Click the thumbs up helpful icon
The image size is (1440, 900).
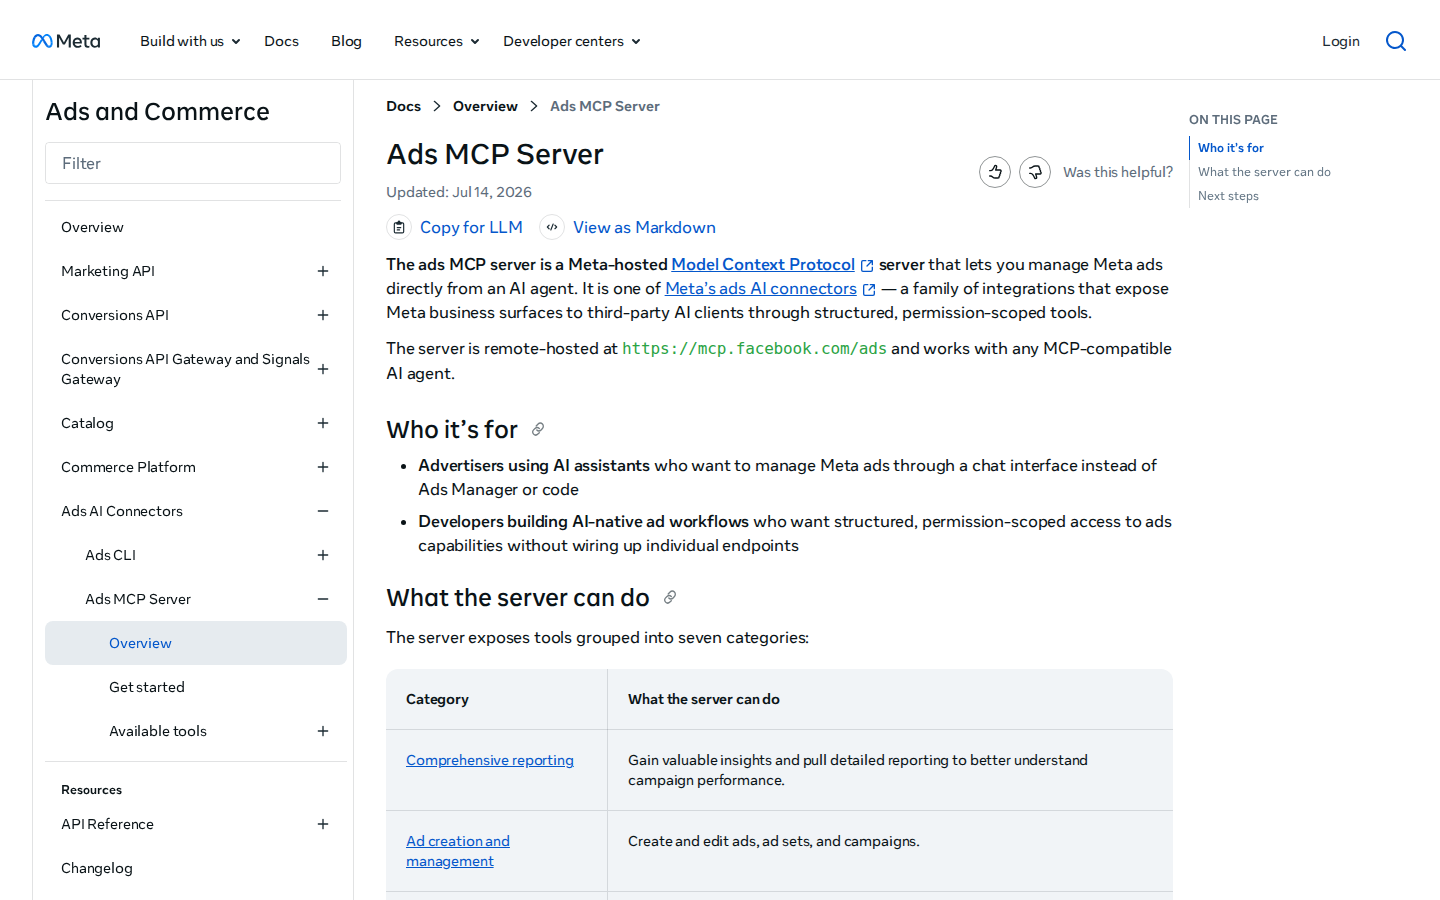pyautogui.click(x=995, y=172)
